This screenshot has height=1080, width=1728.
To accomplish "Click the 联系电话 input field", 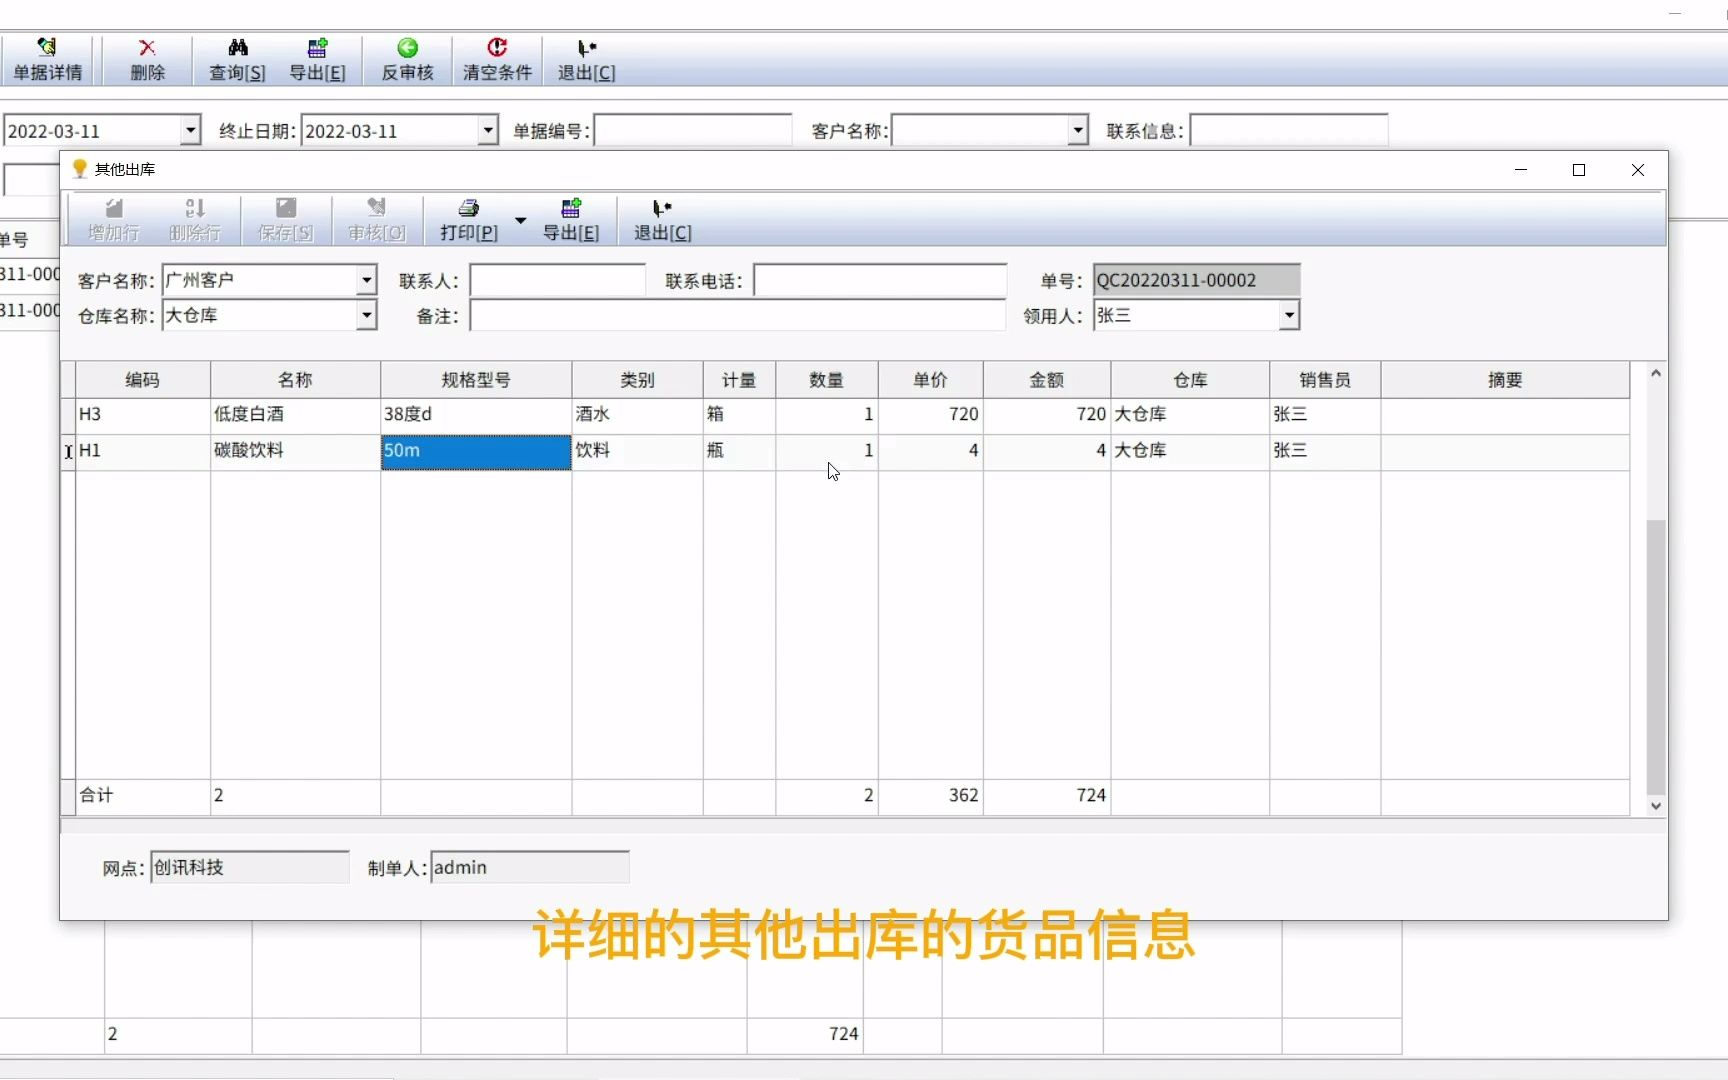I will coord(880,281).
